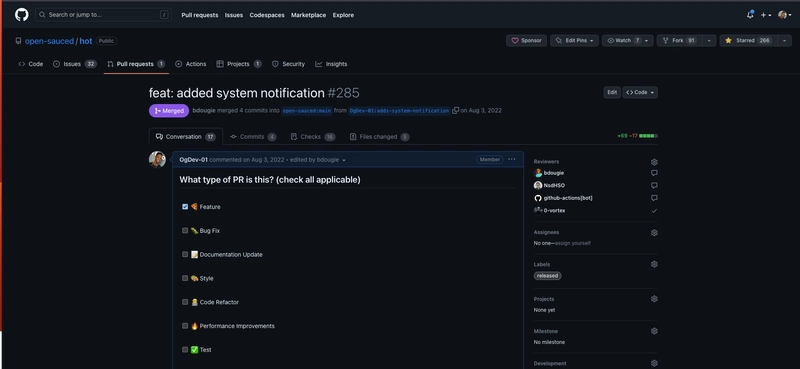Toggle the Style checkbox
The height and width of the screenshot is (369, 800).
tap(185, 278)
